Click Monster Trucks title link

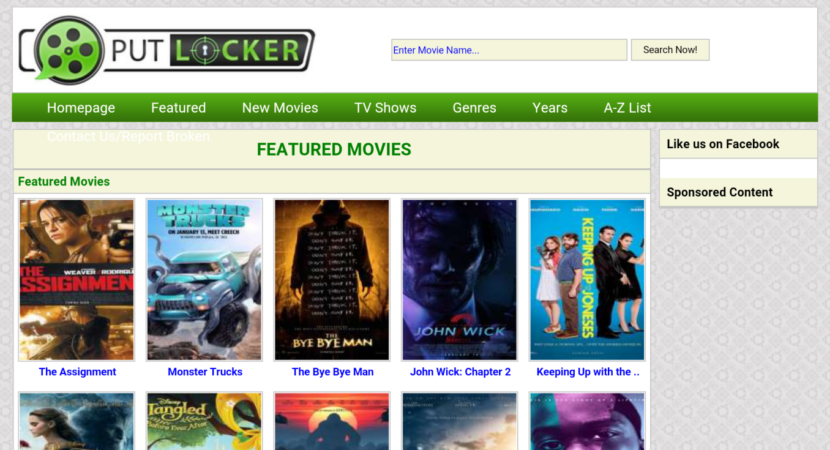[205, 372]
